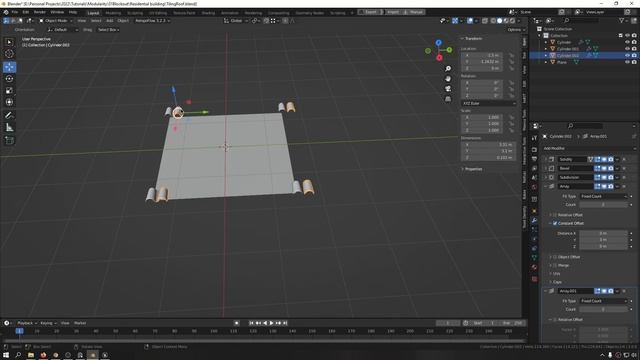Toggle X-ray mode icon in viewport header
Screen dimensions: 640x360
point(484,20)
